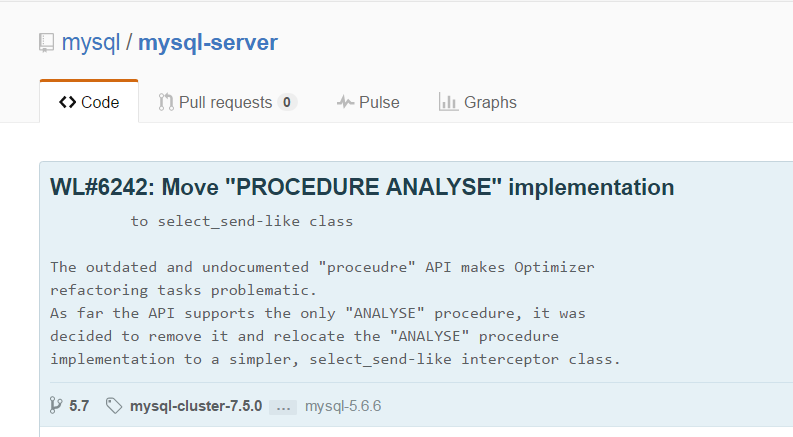793x437 pixels.
Task: Switch to the Pull requests tab
Action: click(228, 102)
